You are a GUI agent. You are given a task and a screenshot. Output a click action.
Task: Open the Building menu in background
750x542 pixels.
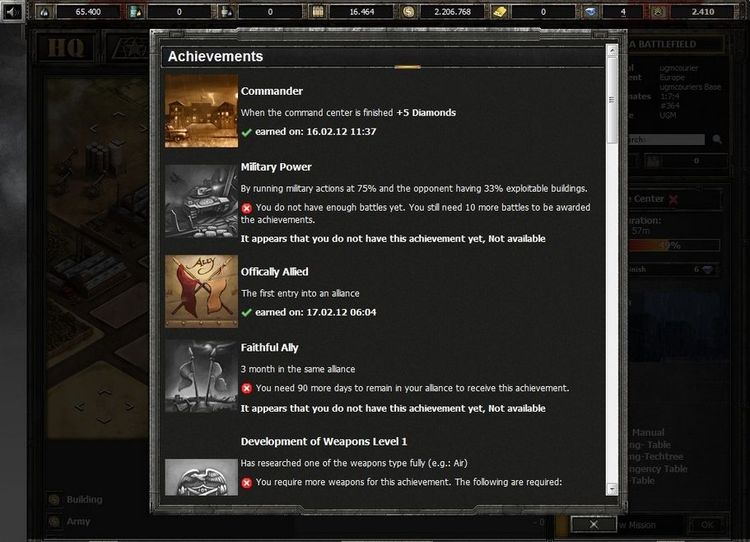click(84, 499)
